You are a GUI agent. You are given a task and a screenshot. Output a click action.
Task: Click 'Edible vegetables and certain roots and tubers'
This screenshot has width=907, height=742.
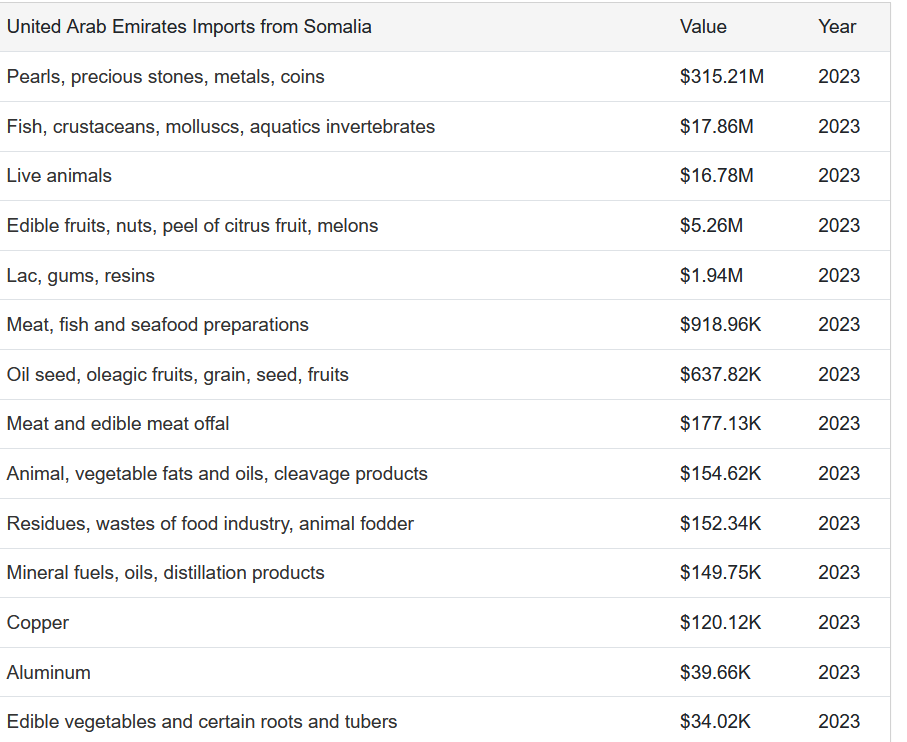pyautogui.click(x=202, y=721)
